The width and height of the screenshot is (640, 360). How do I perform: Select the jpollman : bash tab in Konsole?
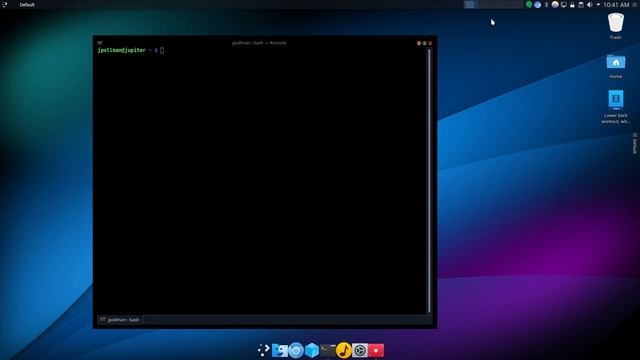point(120,320)
